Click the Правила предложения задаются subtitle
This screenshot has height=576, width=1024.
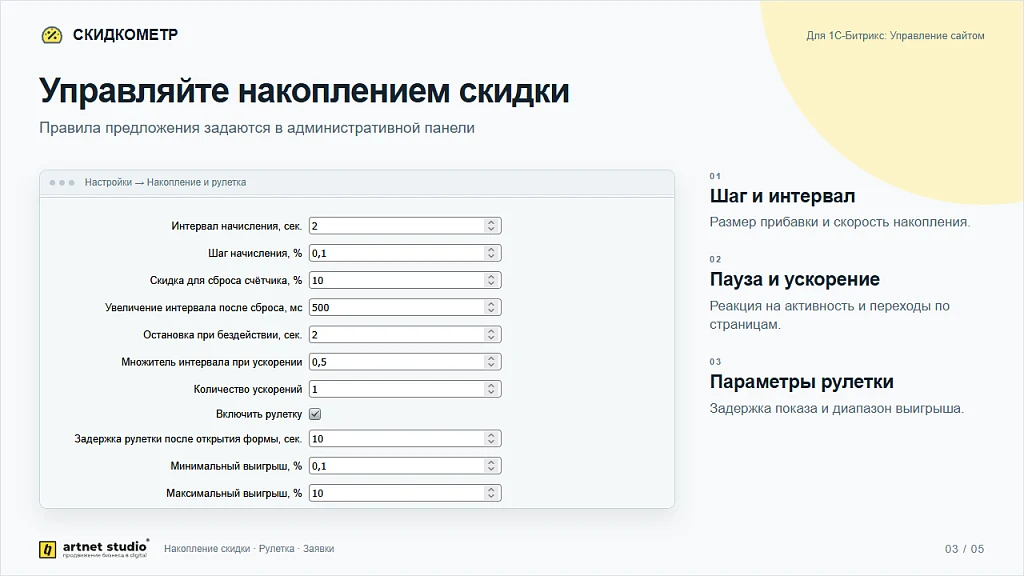tap(257, 128)
